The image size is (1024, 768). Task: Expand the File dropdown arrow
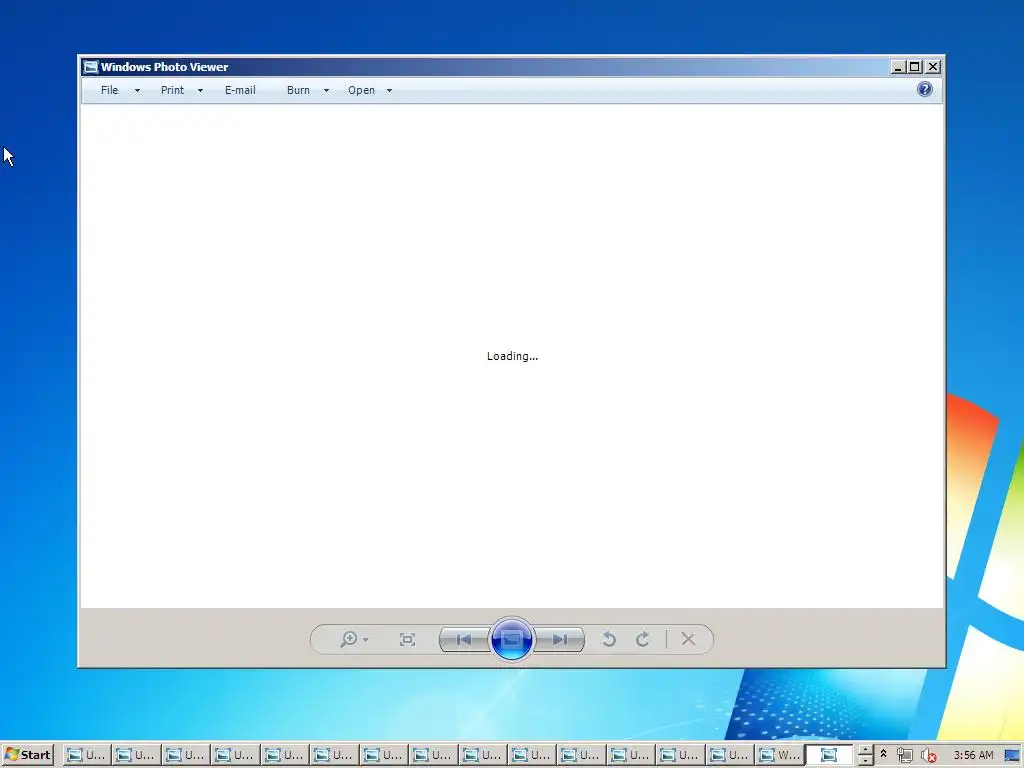(137, 91)
